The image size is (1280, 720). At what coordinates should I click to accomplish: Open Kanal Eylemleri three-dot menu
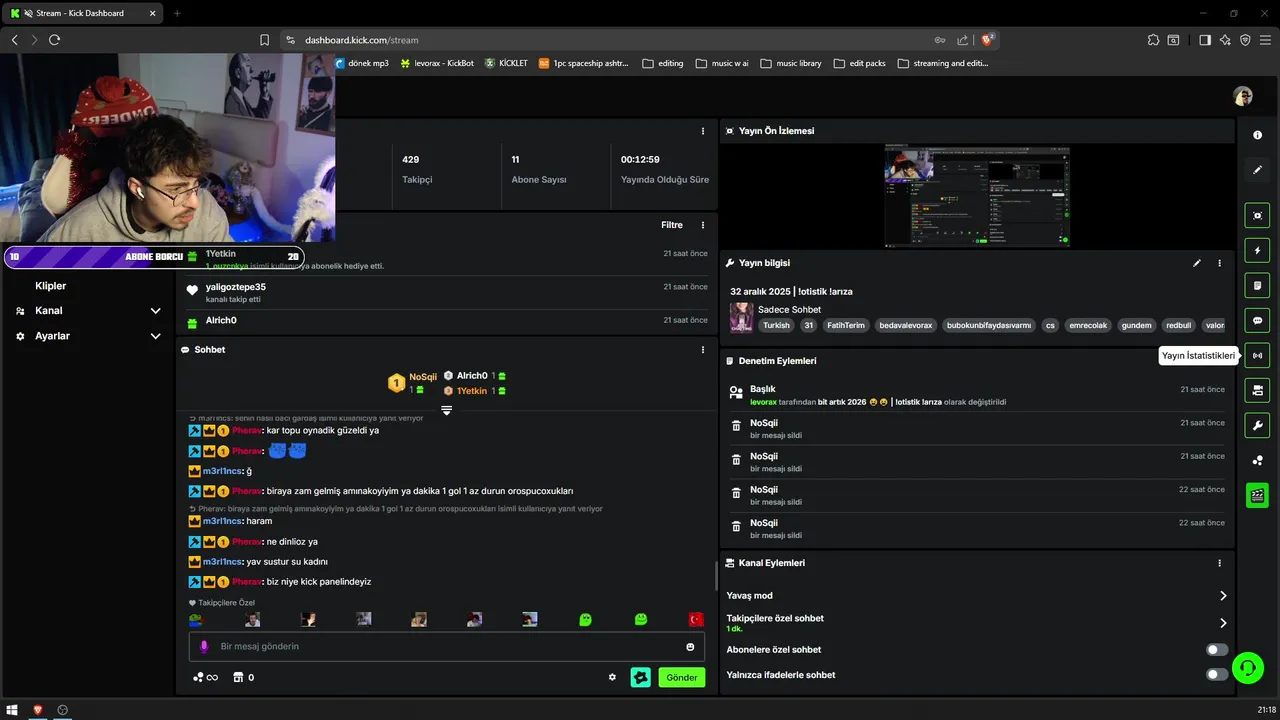click(1219, 563)
